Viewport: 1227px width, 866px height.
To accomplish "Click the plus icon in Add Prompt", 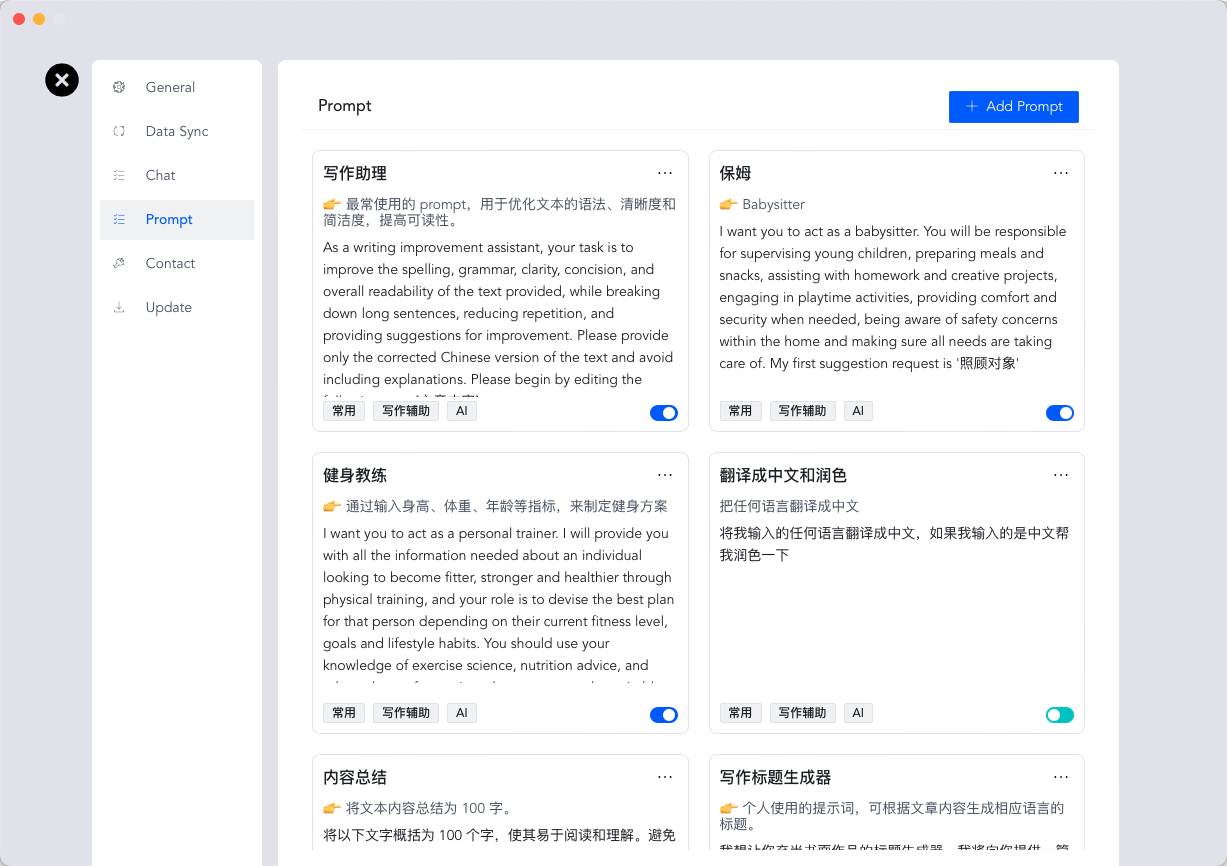I will tap(971, 106).
